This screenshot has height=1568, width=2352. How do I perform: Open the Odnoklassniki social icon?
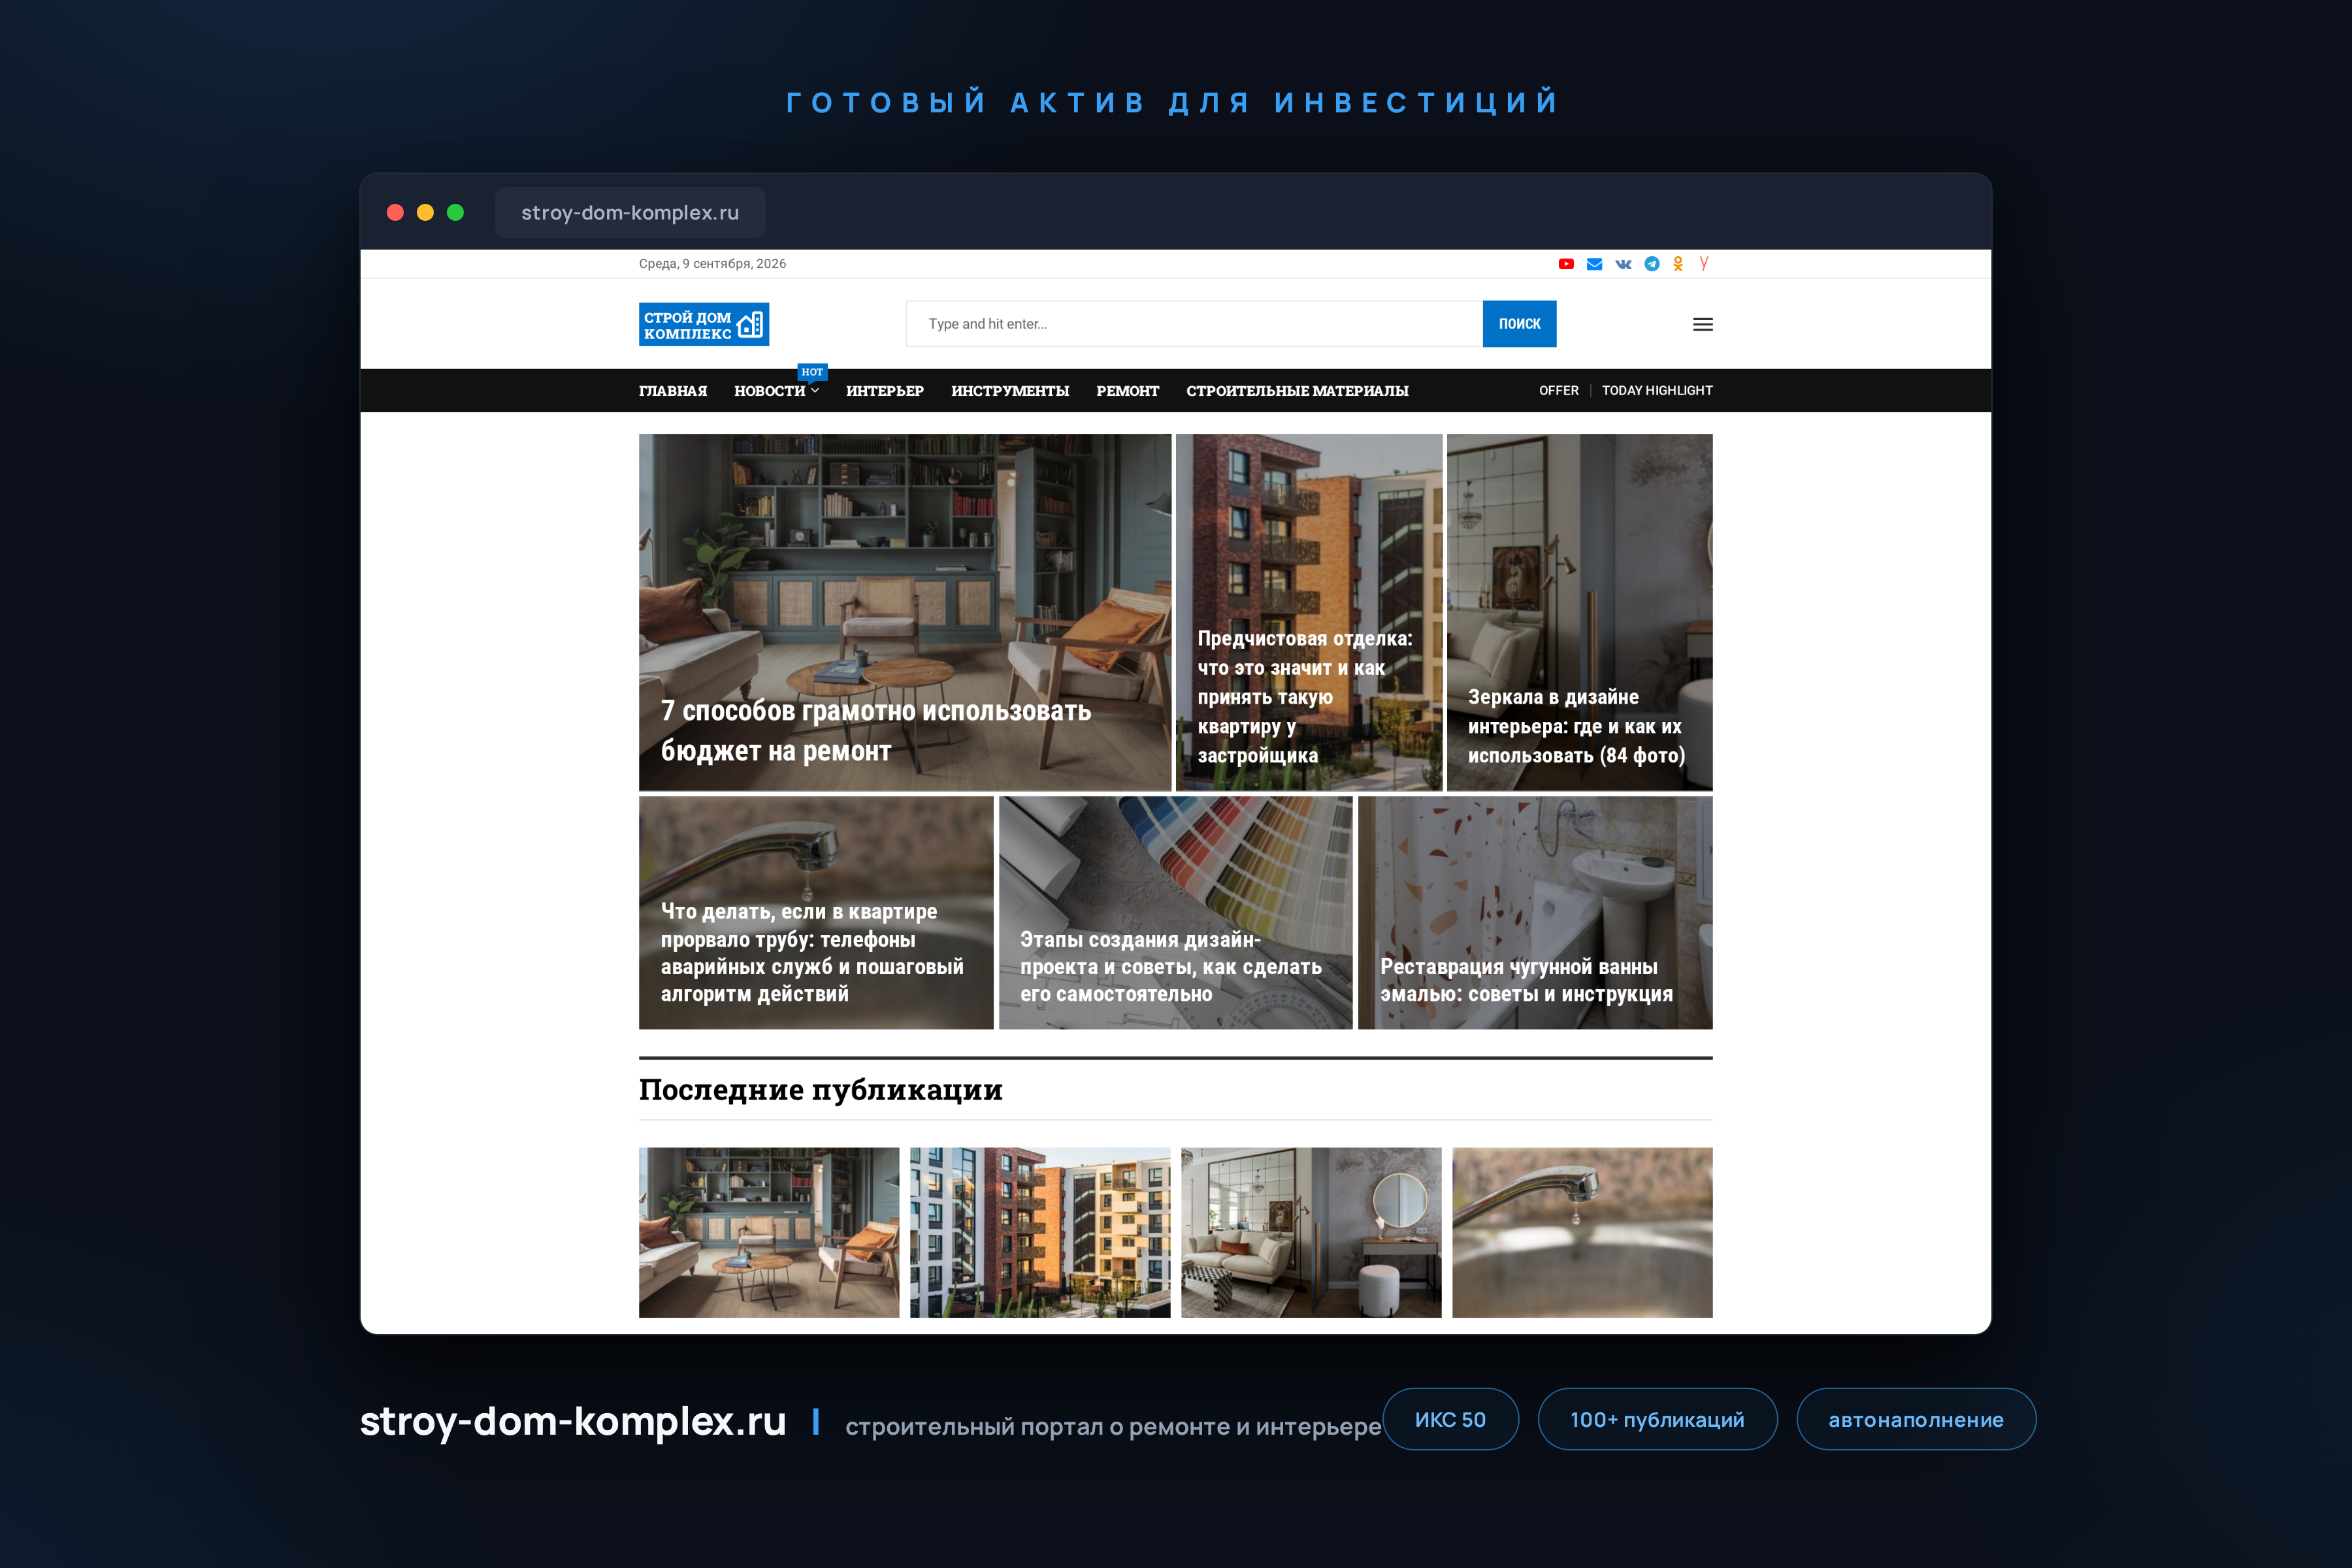coord(1678,264)
